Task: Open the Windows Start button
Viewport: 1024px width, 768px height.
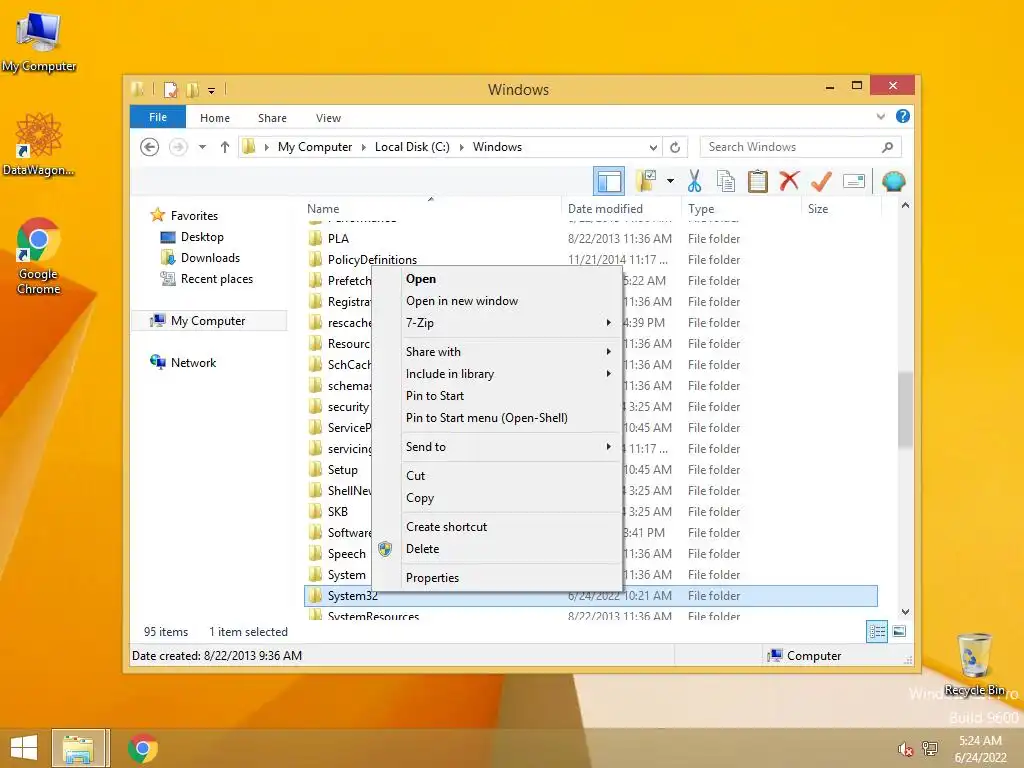Action: (x=24, y=748)
